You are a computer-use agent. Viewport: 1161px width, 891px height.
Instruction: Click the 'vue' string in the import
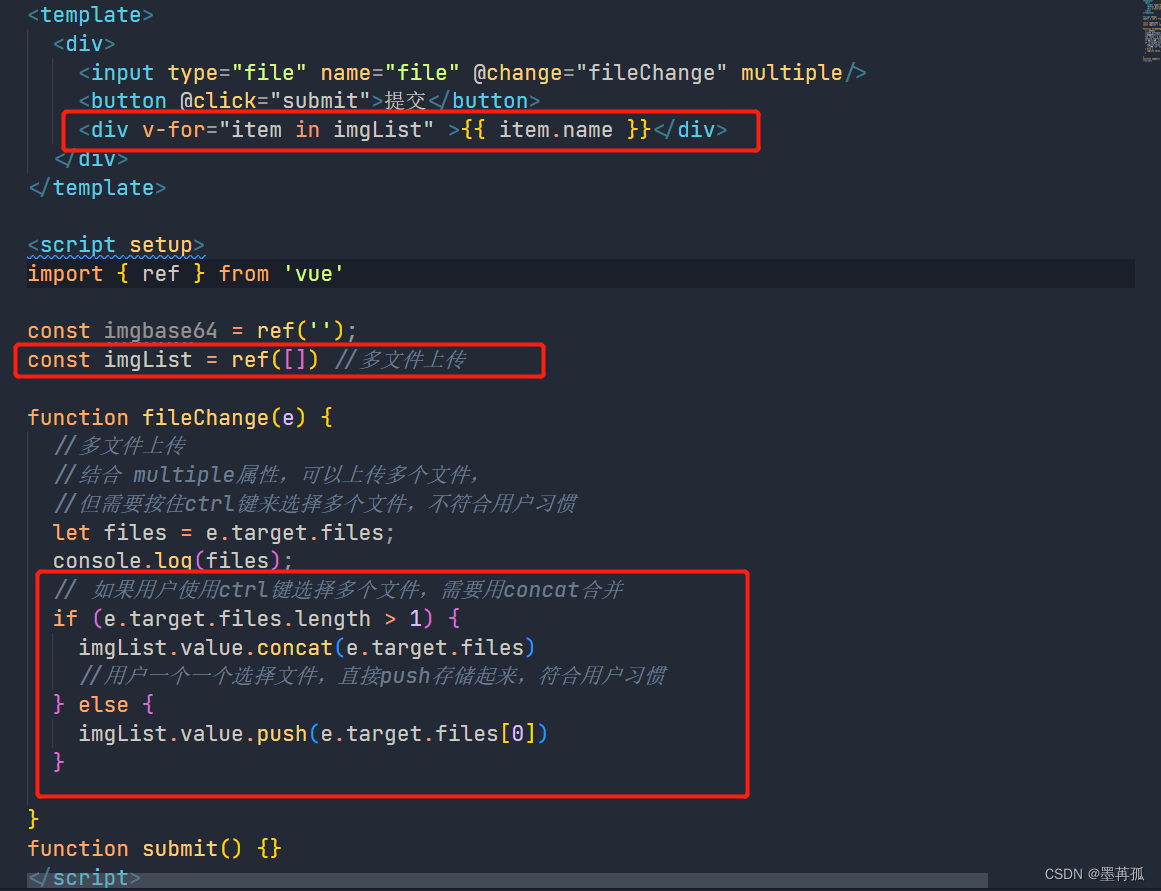click(x=313, y=273)
